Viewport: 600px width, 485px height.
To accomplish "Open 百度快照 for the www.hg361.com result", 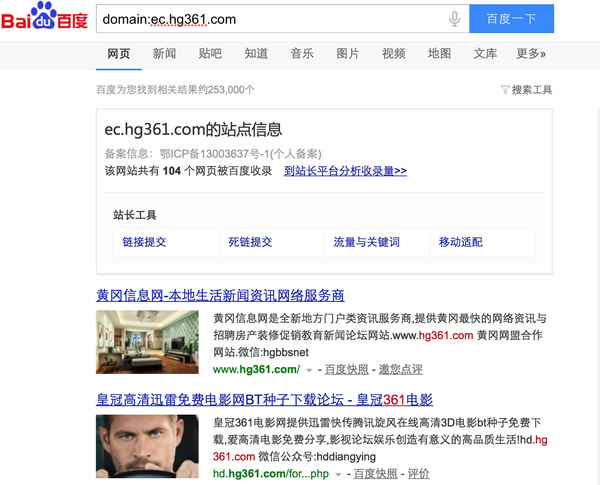I will (x=347, y=369).
